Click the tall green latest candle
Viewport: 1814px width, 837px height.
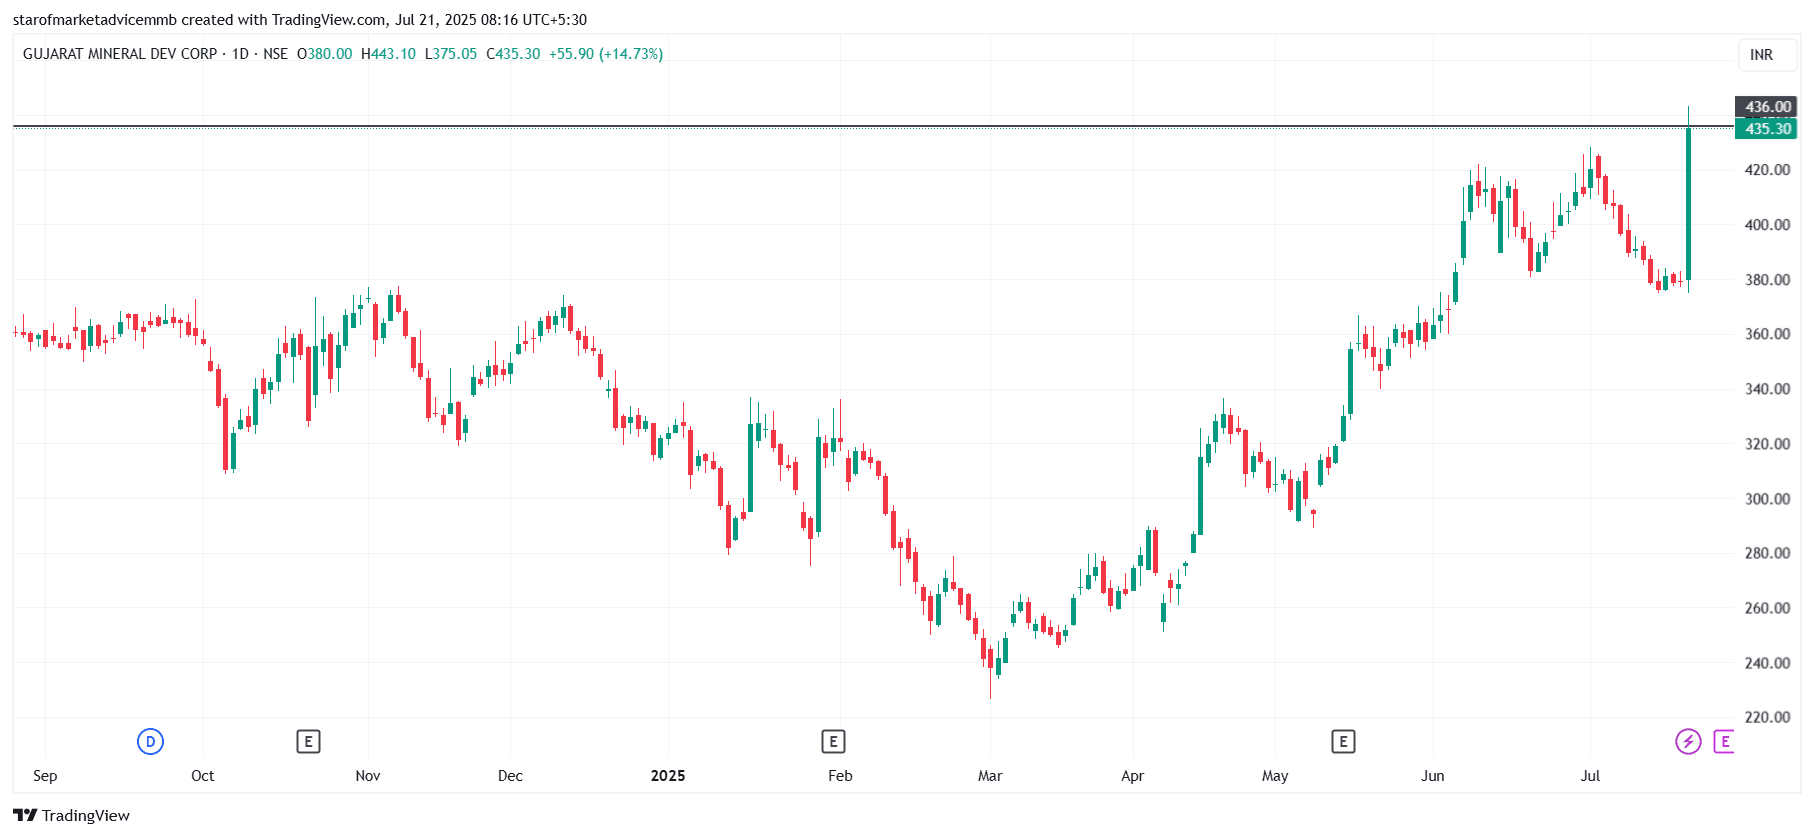pyautogui.click(x=1689, y=204)
